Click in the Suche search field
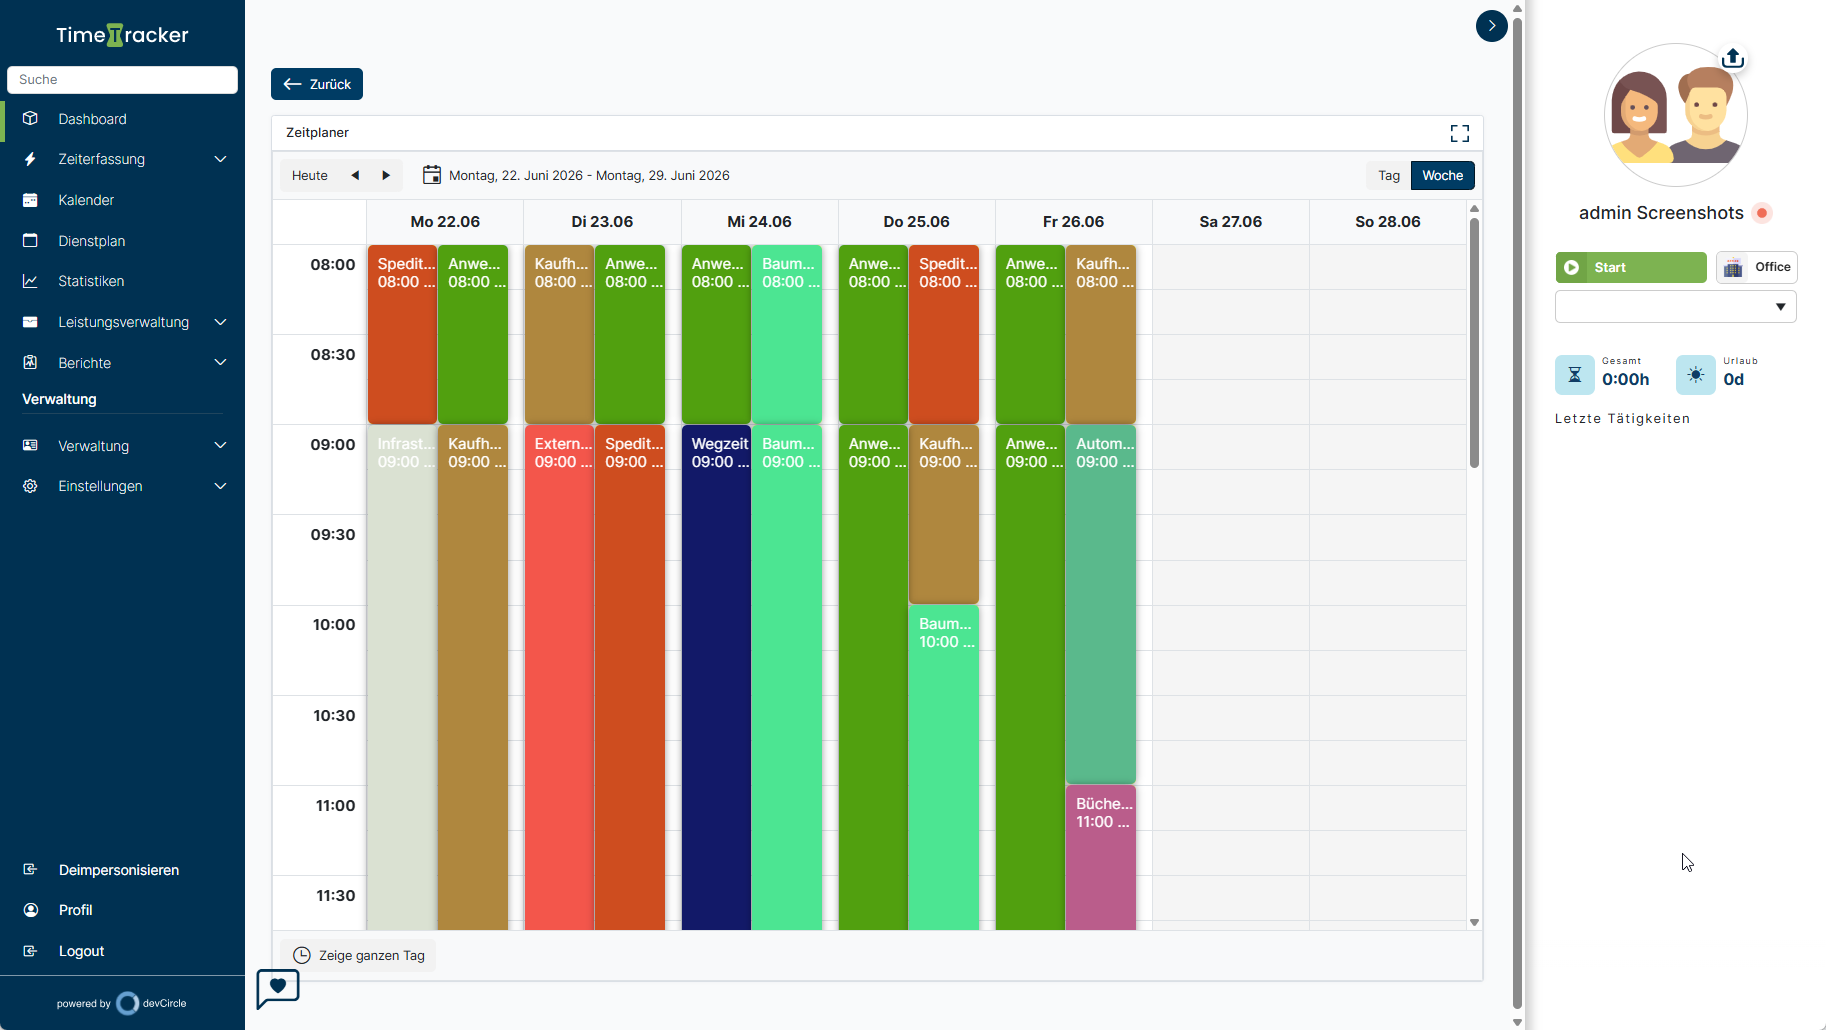Screen dimensions: 1826x1030 tap(122, 80)
